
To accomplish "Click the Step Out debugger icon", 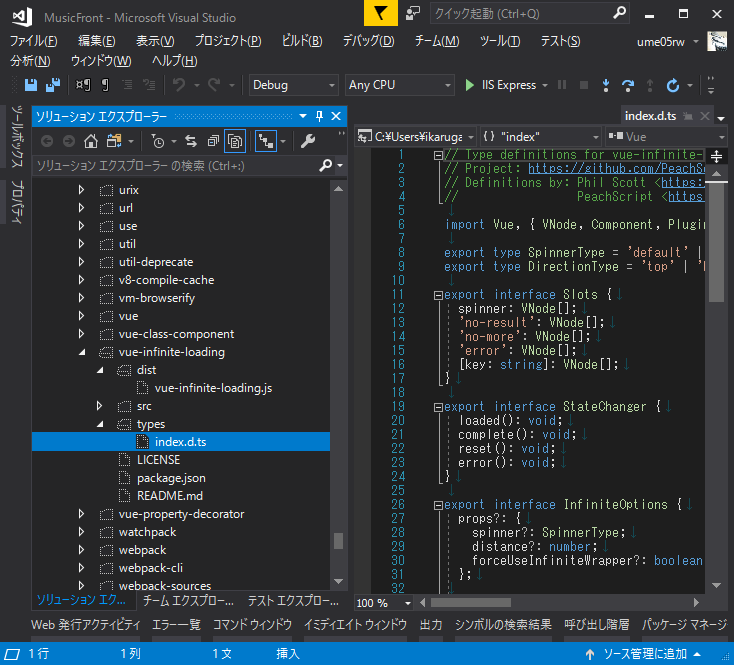I will coord(650,85).
